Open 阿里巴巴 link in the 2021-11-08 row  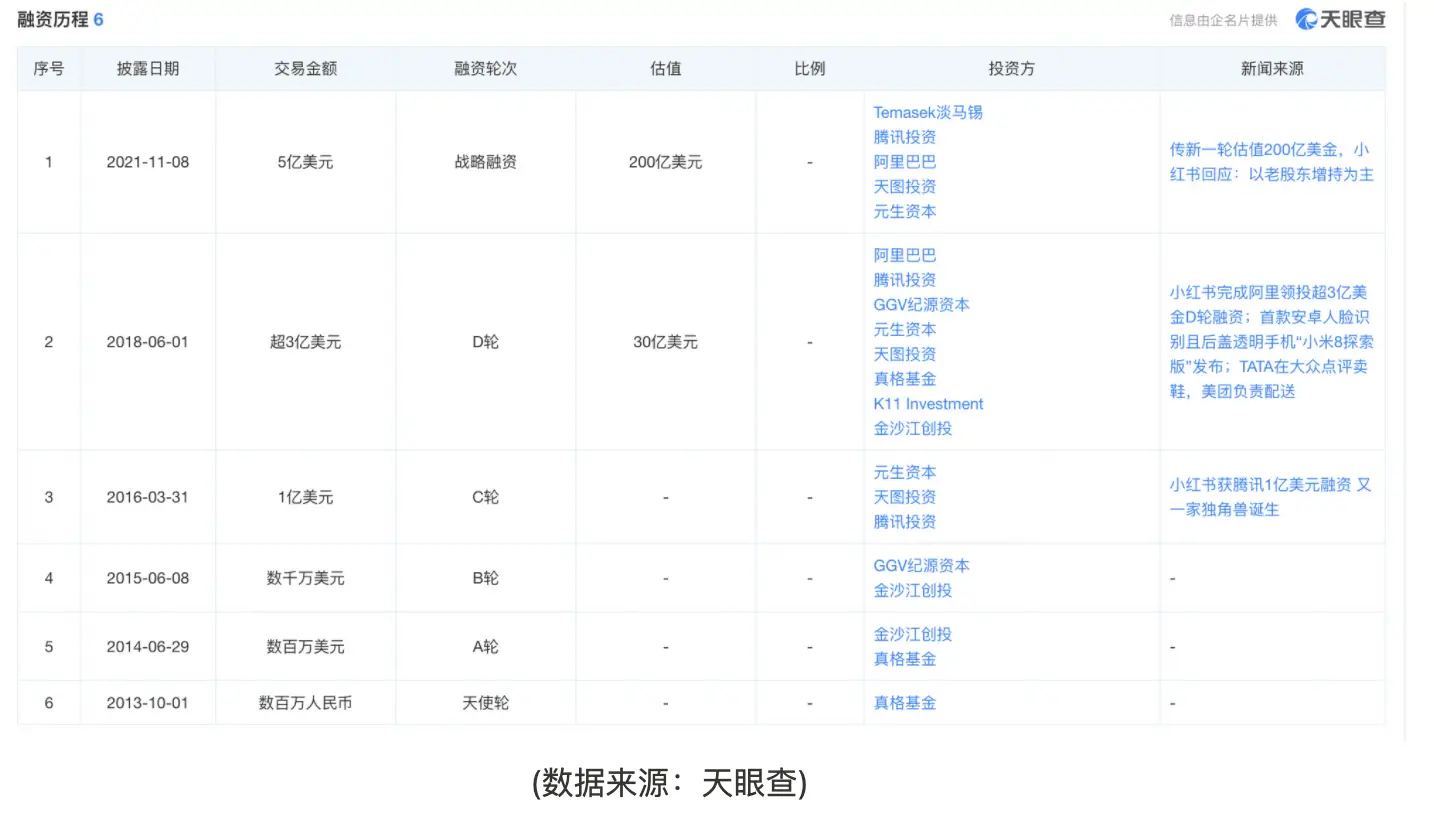point(905,162)
